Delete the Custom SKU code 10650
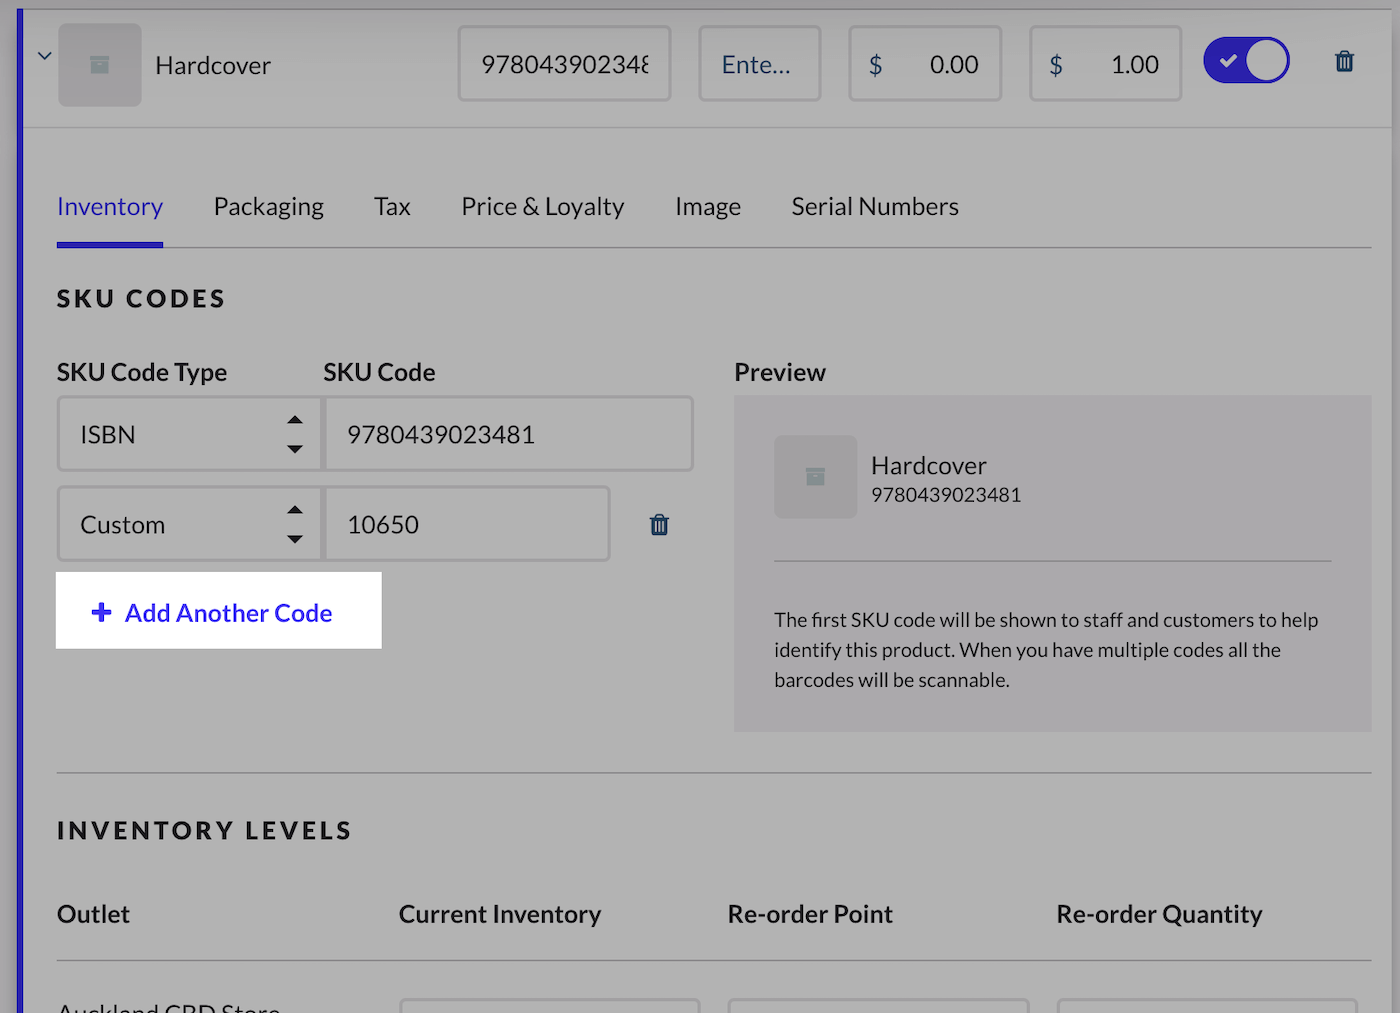Screen dimensions: 1400x1013 [x=659, y=525]
